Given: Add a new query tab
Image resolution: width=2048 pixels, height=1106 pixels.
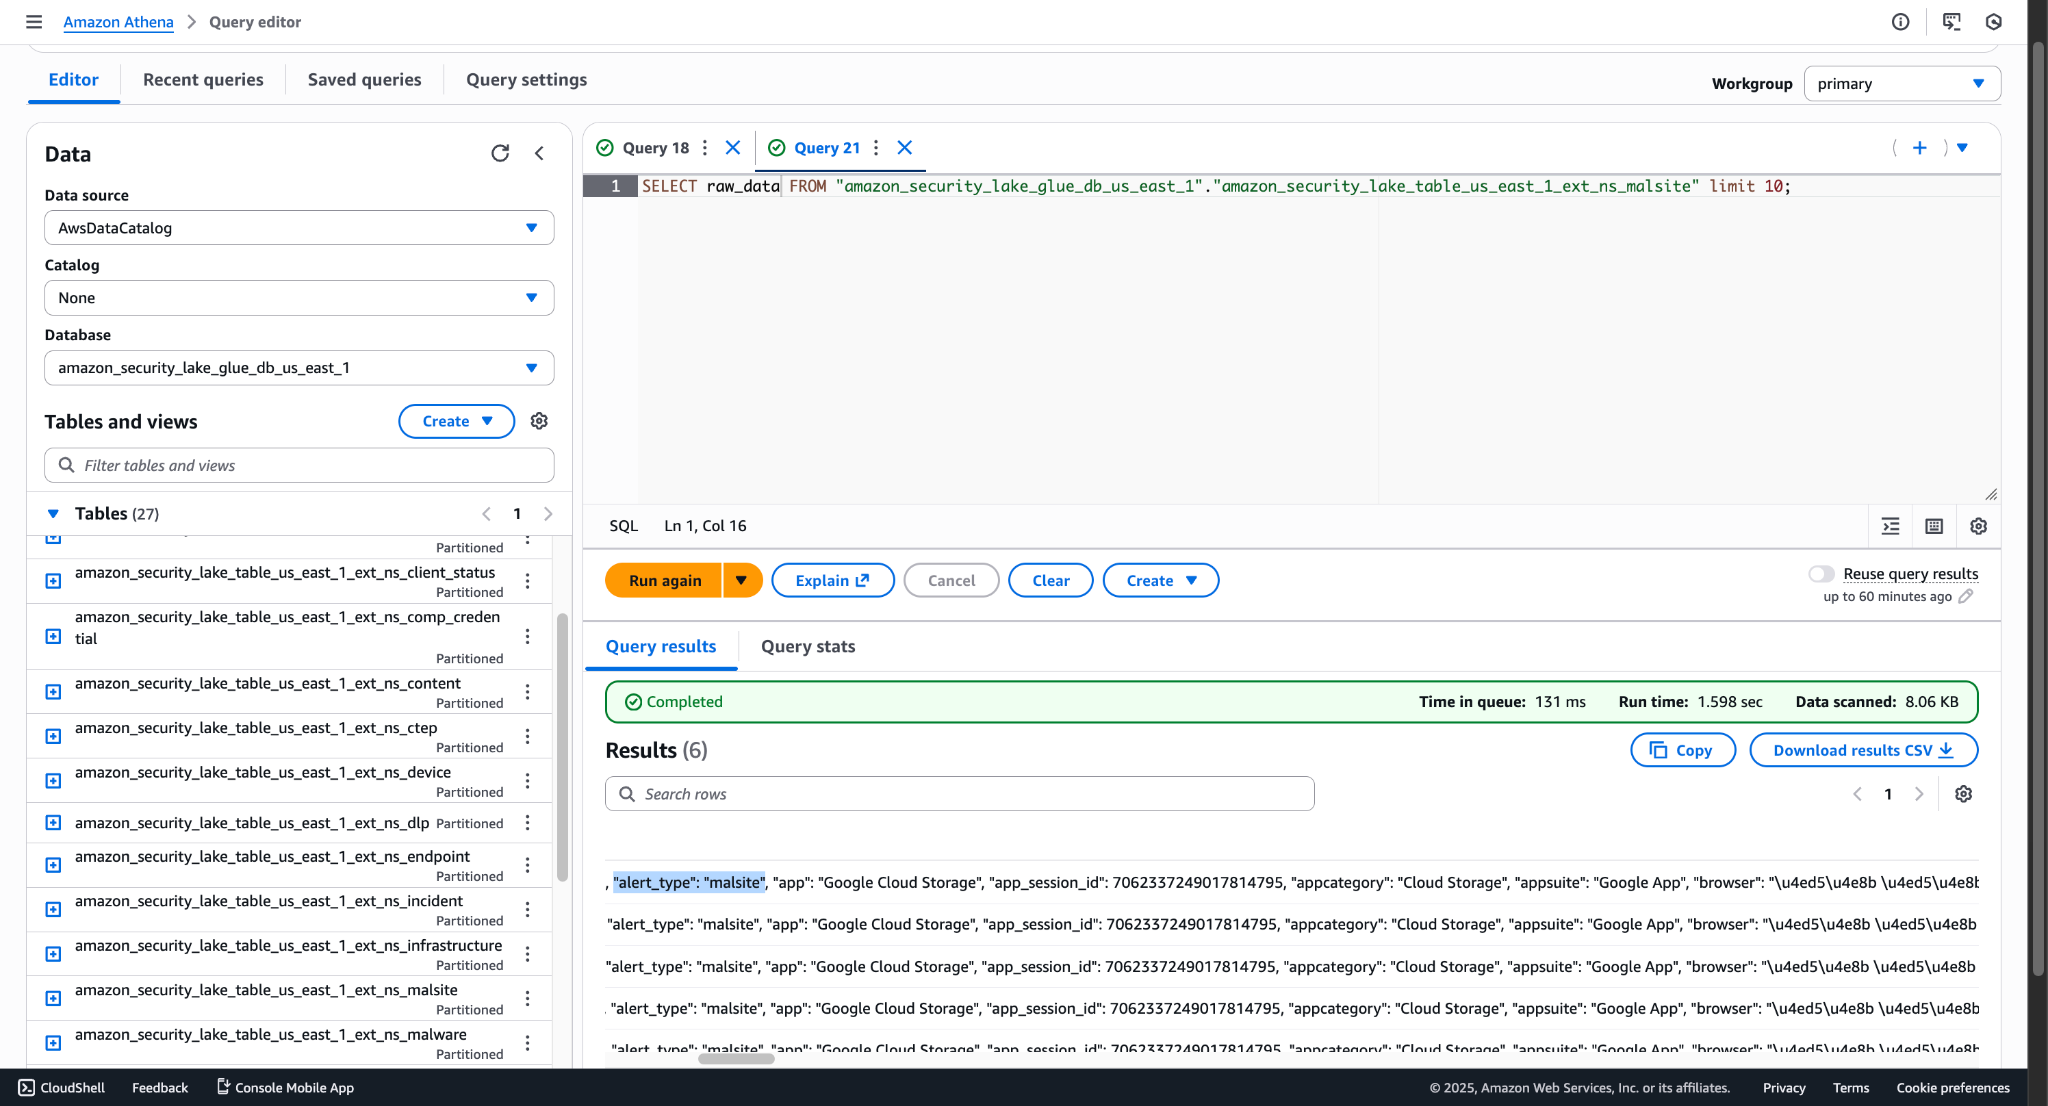Looking at the screenshot, I should (x=1919, y=148).
